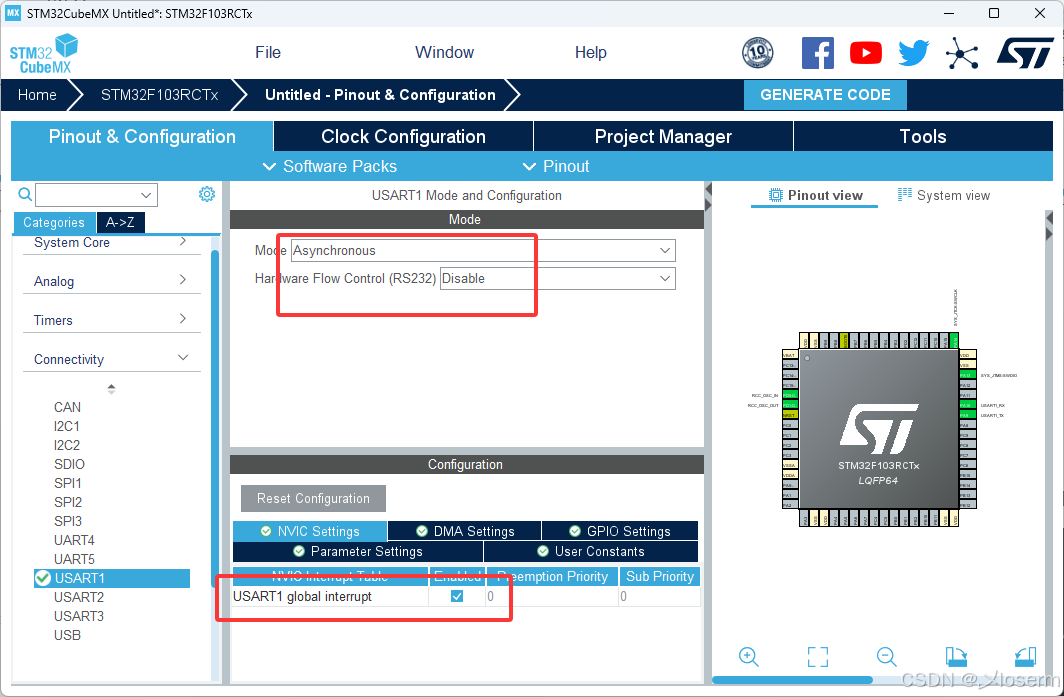The height and width of the screenshot is (697, 1064).
Task: Select I2C1 peripheral
Action: (66, 426)
